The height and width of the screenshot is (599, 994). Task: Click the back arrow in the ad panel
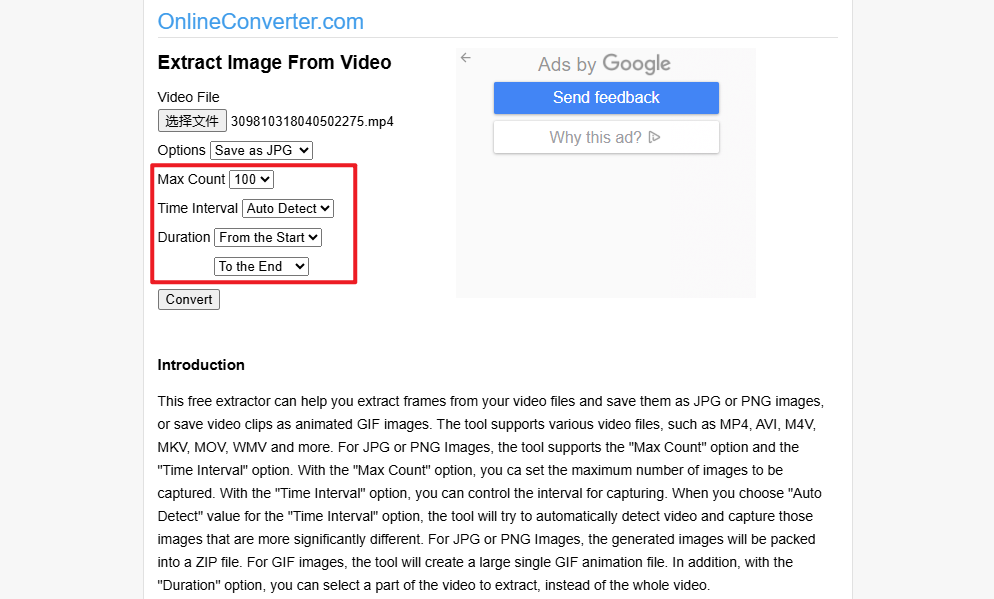pyautogui.click(x=466, y=58)
